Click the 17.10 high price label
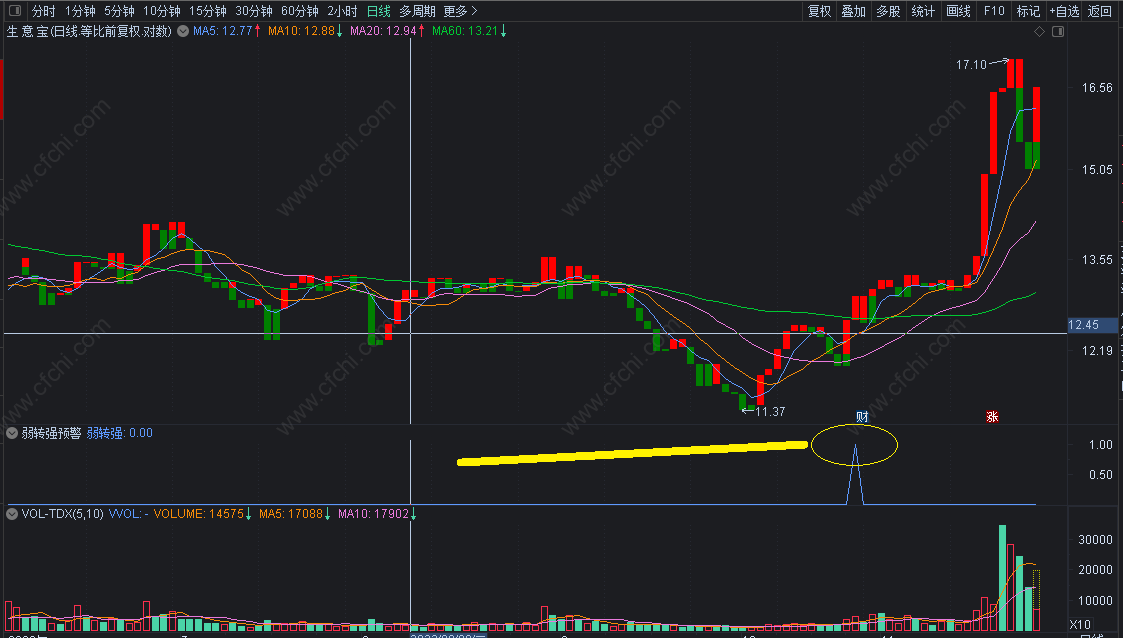The image size is (1123, 638). tap(971, 64)
